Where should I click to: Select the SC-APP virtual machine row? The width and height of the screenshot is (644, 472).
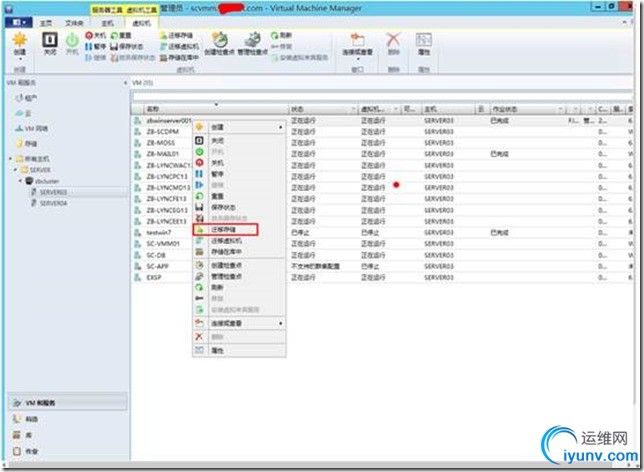(x=158, y=266)
